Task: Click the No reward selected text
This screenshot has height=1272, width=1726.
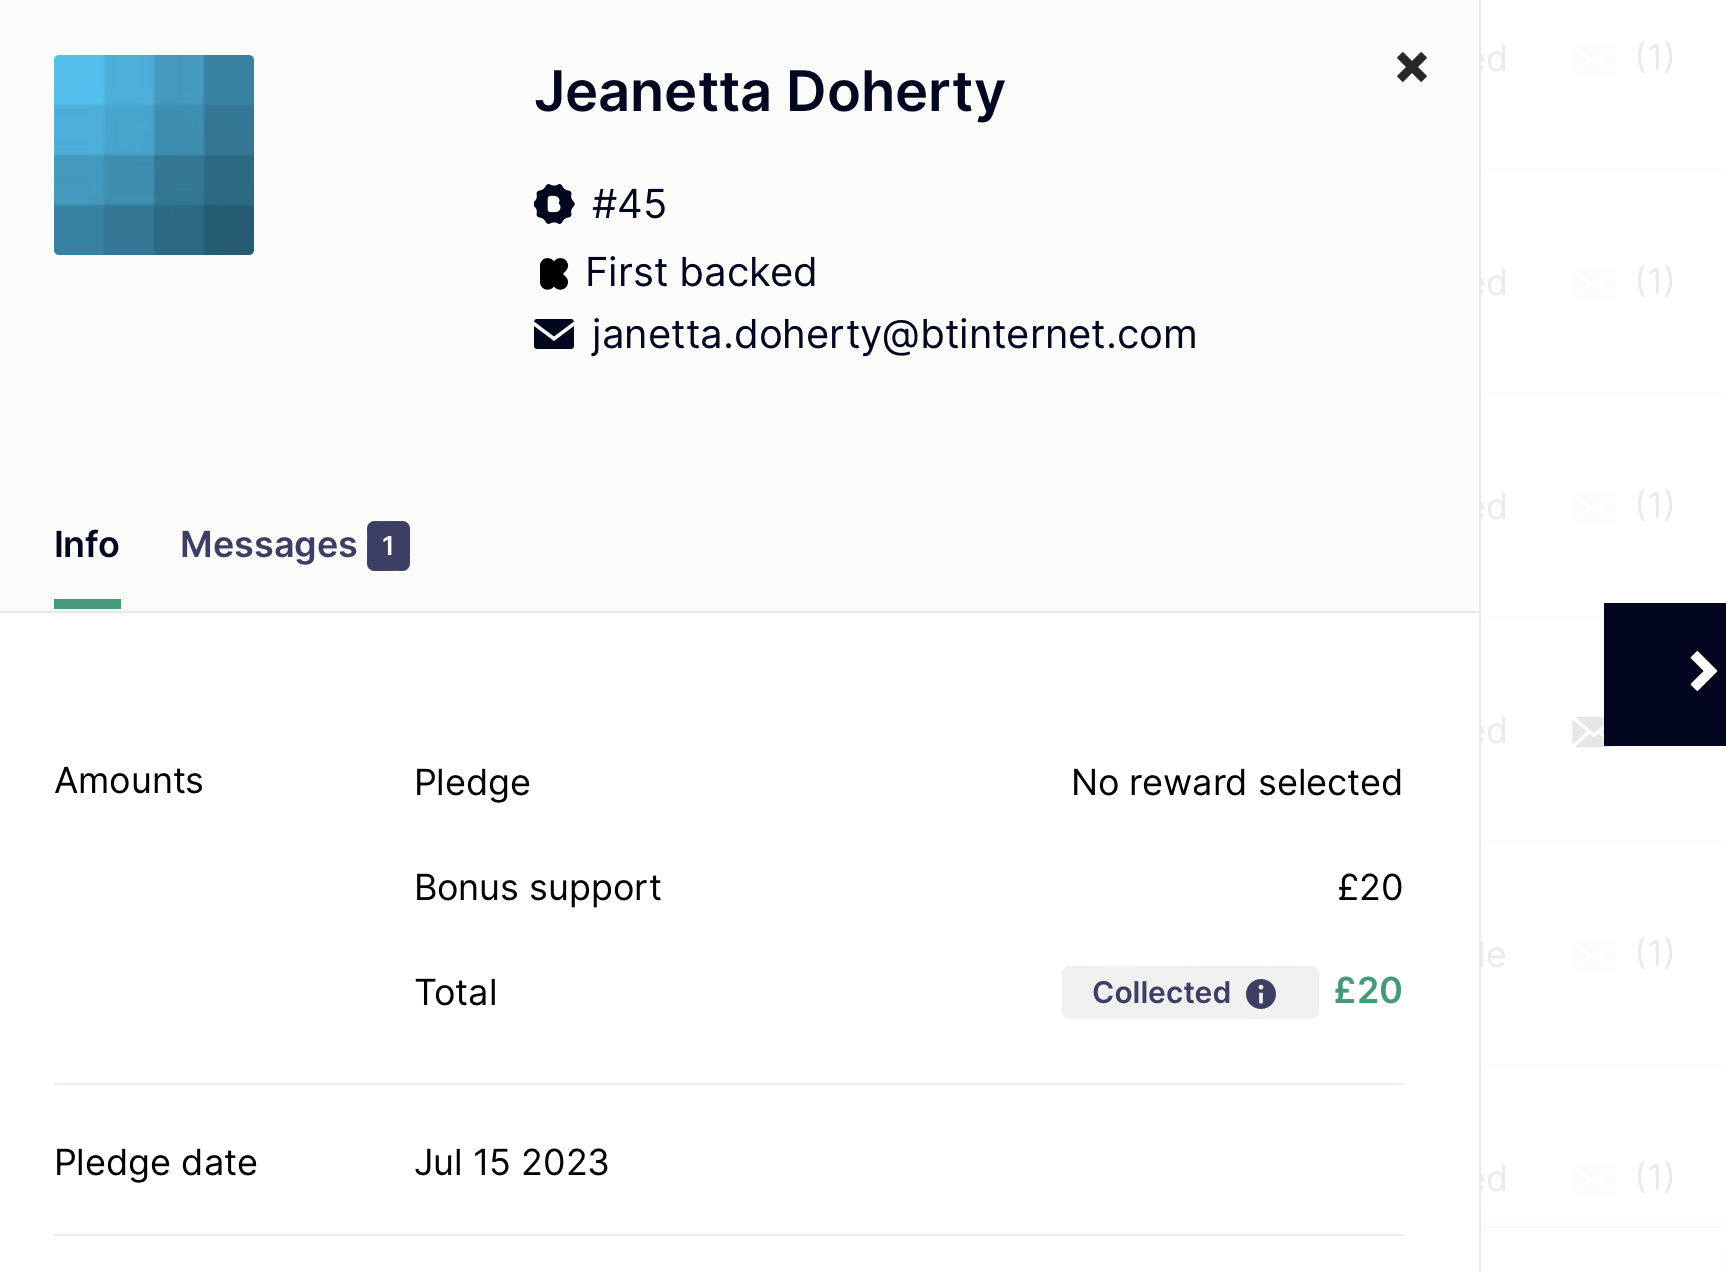Action: tap(1236, 783)
